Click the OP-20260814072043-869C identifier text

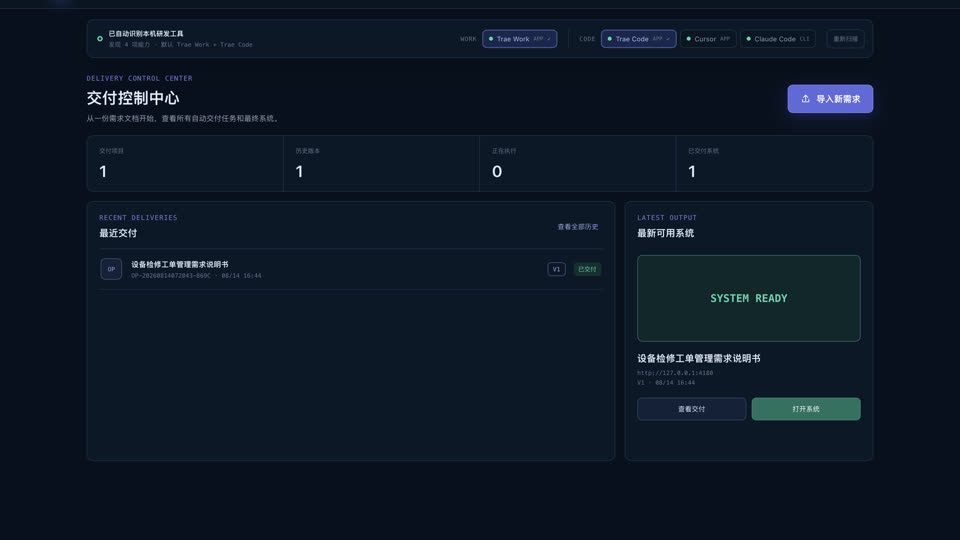pos(171,276)
